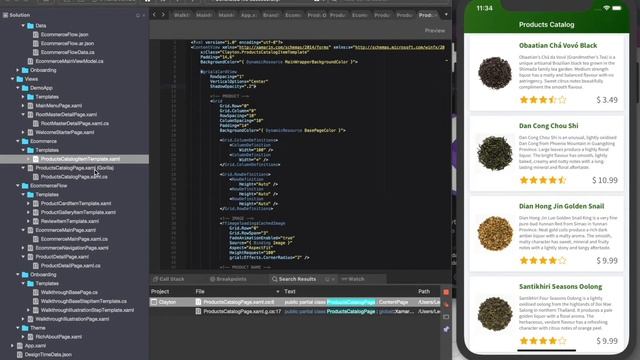Click the Solution pad header icon
Image resolution: width=640 pixels, height=360 pixels.
(x=5, y=15)
